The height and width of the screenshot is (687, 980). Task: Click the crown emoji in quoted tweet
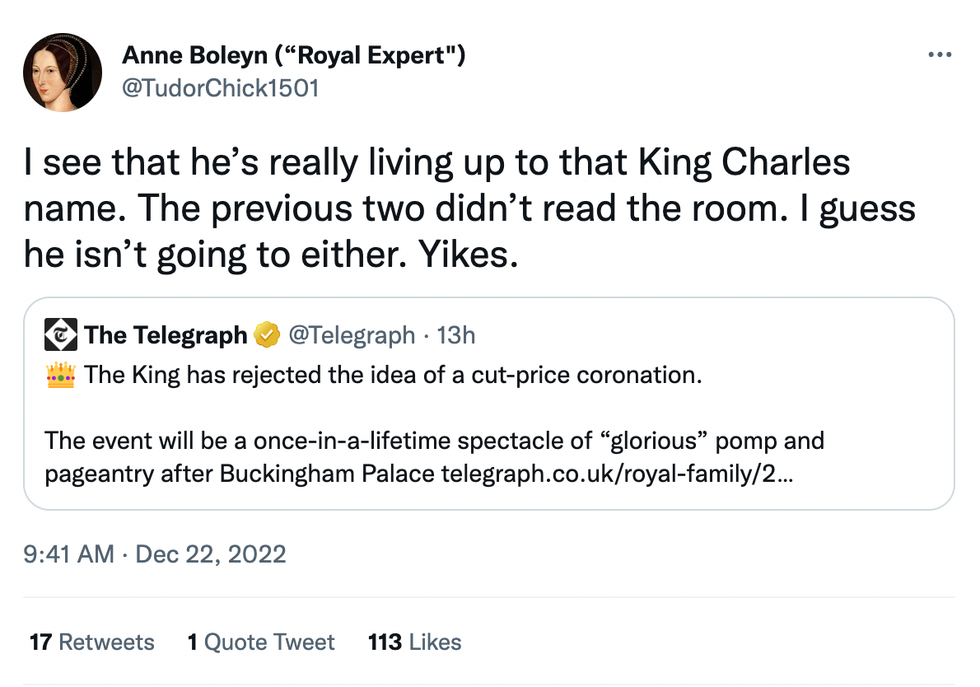61,377
